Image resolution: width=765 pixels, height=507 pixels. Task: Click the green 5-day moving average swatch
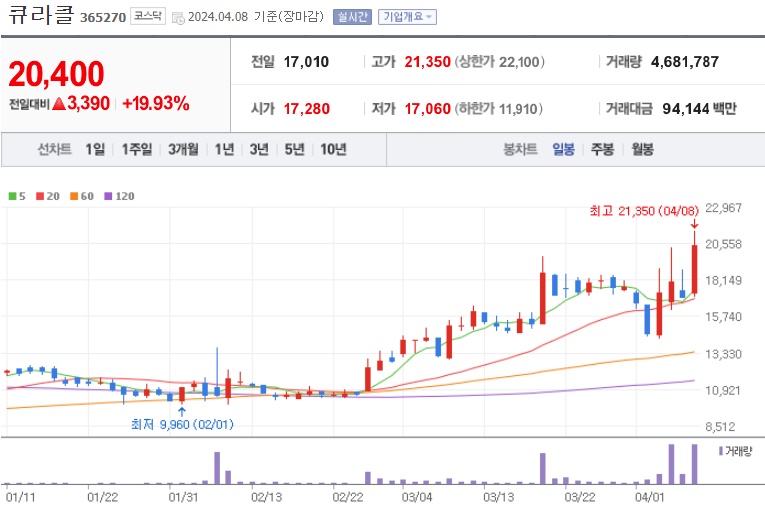pos(13,196)
